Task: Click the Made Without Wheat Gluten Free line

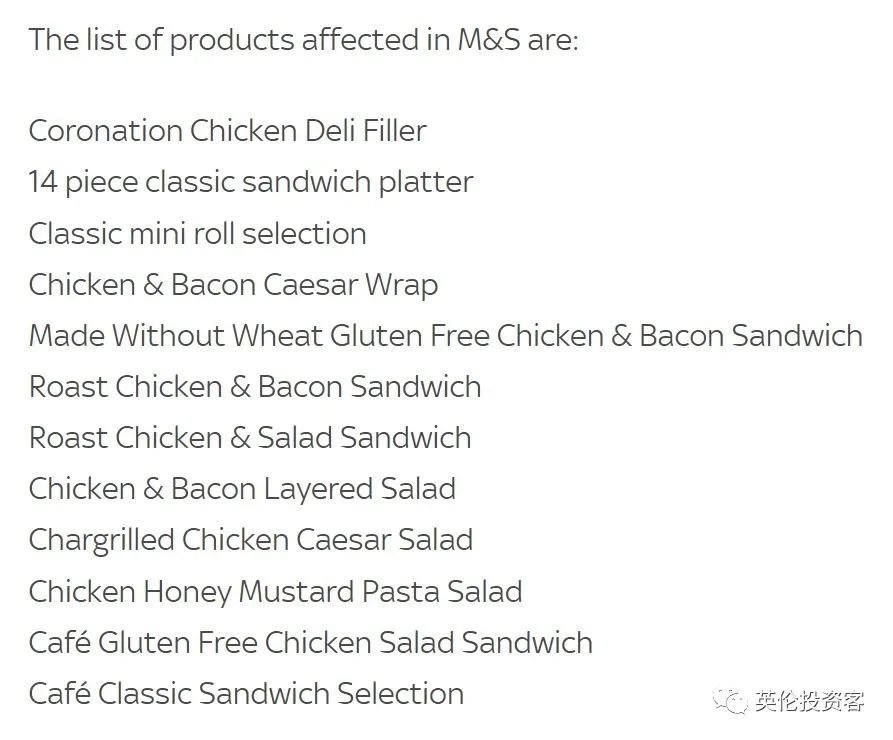Action: tap(446, 336)
